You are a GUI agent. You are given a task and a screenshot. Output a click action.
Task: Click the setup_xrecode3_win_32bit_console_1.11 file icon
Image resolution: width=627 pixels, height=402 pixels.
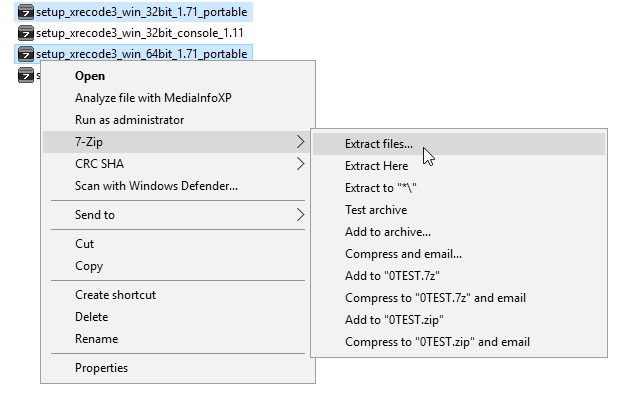click(x=26, y=33)
